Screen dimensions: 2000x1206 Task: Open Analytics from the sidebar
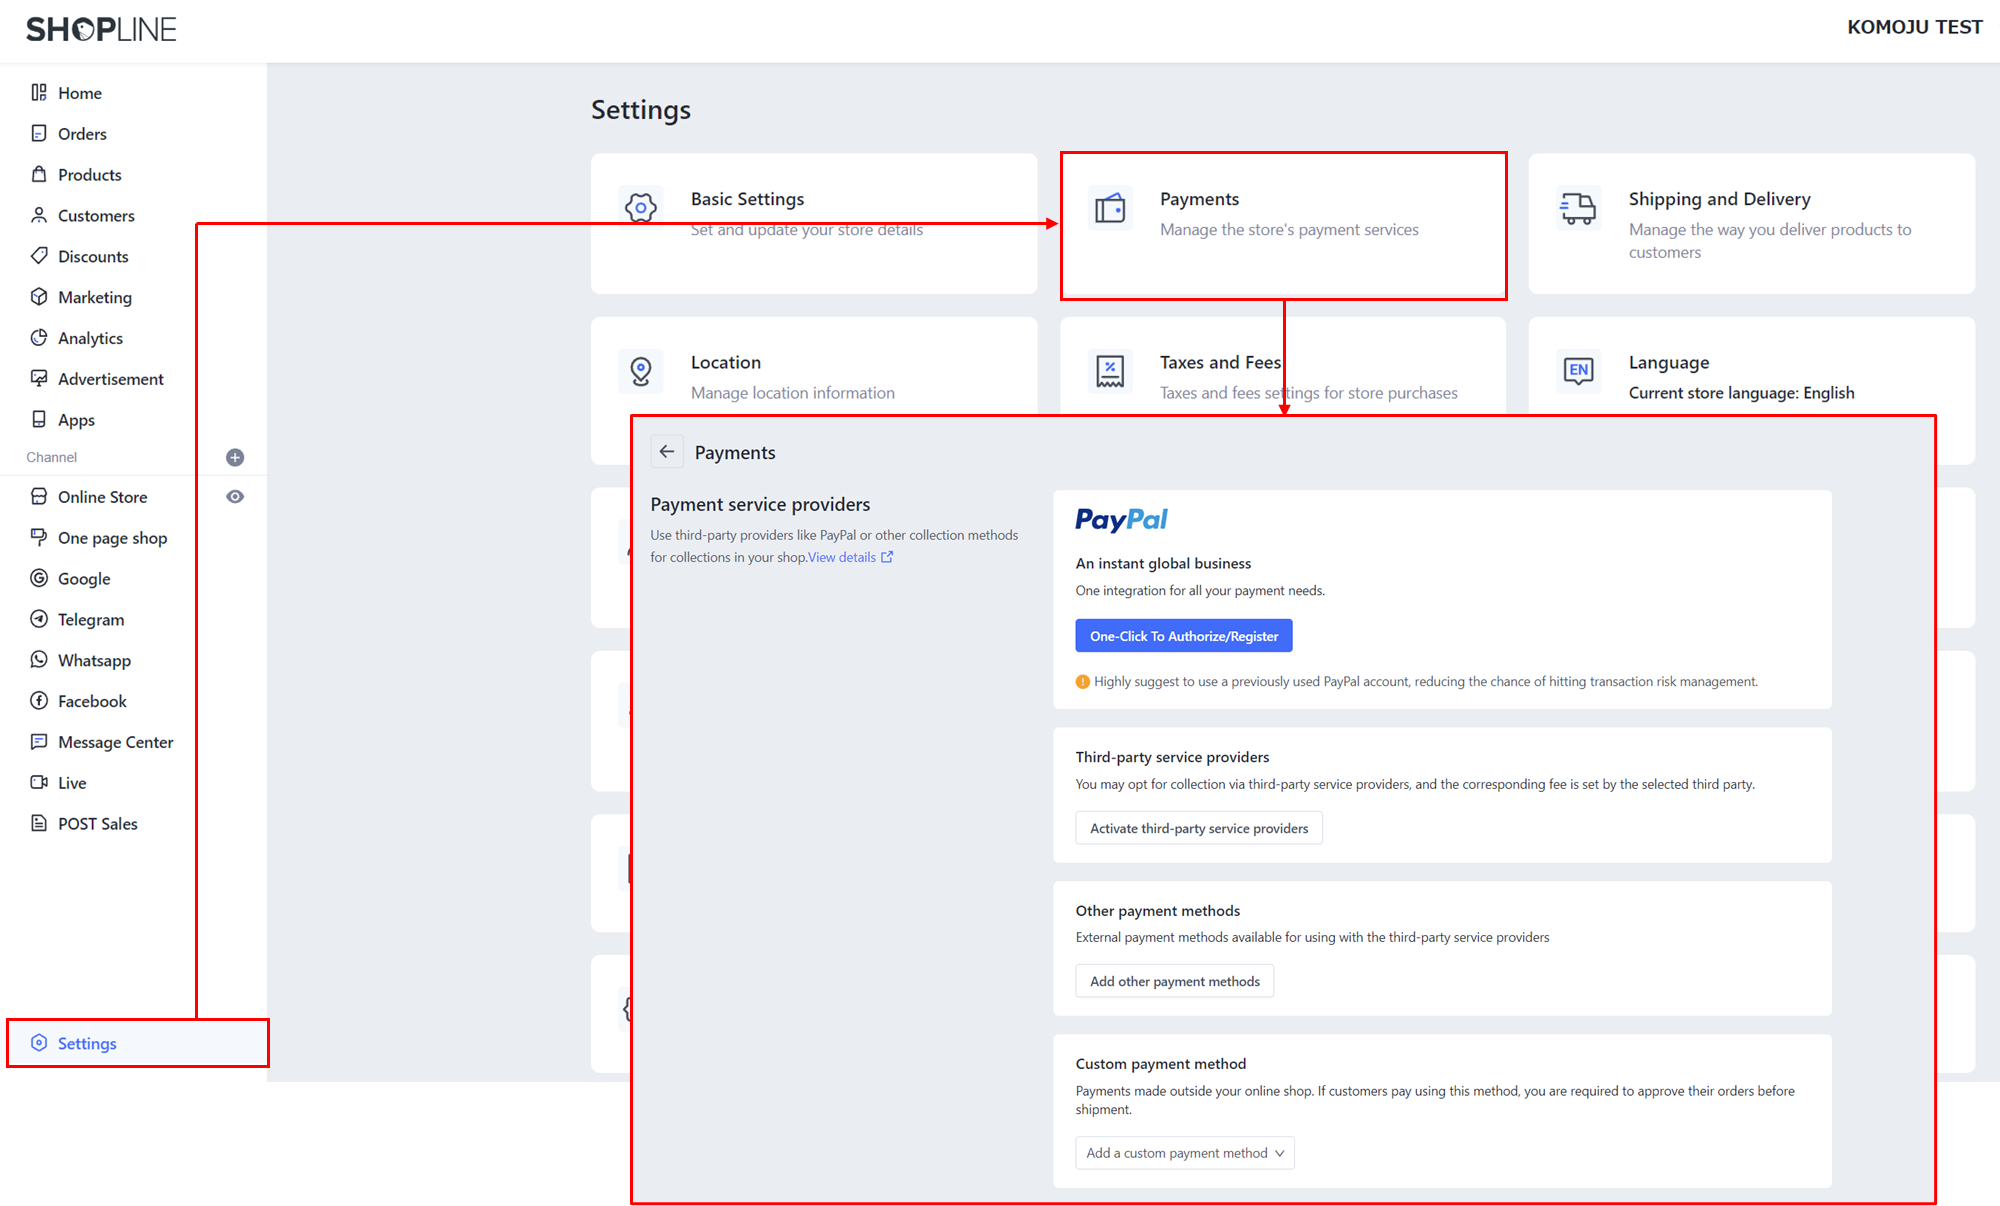(x=90, y=338)
